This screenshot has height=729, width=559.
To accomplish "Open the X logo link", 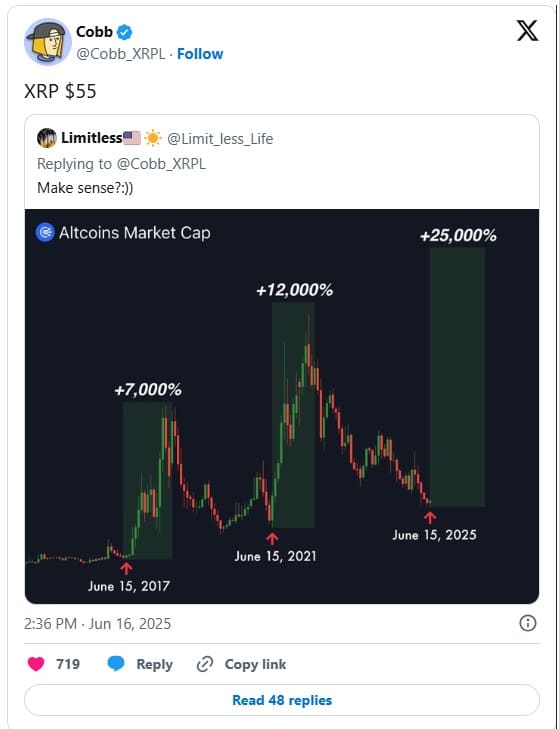I will tap(527, 31).
